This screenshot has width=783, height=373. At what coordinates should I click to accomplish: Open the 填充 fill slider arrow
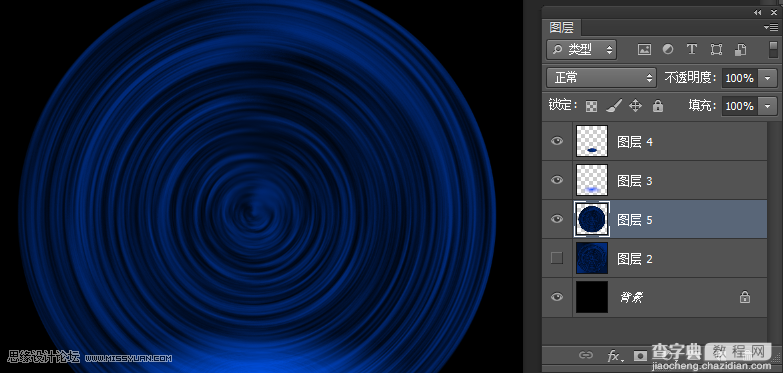coord(768,106)
